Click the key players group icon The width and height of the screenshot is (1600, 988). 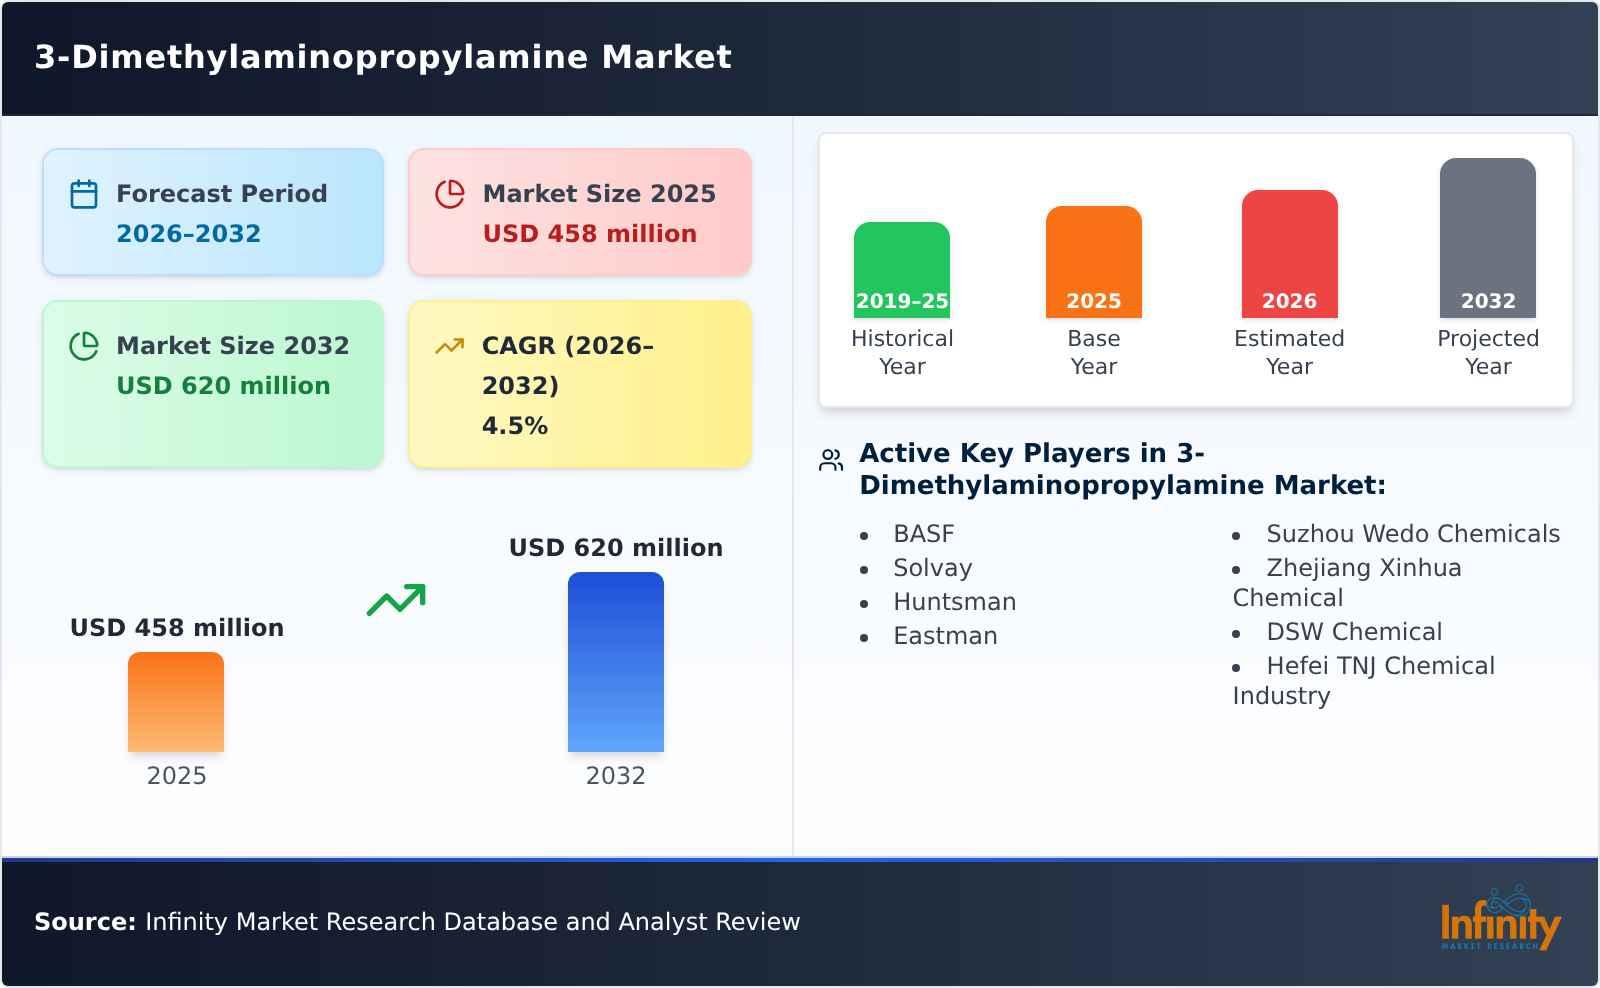coord(829,458)
